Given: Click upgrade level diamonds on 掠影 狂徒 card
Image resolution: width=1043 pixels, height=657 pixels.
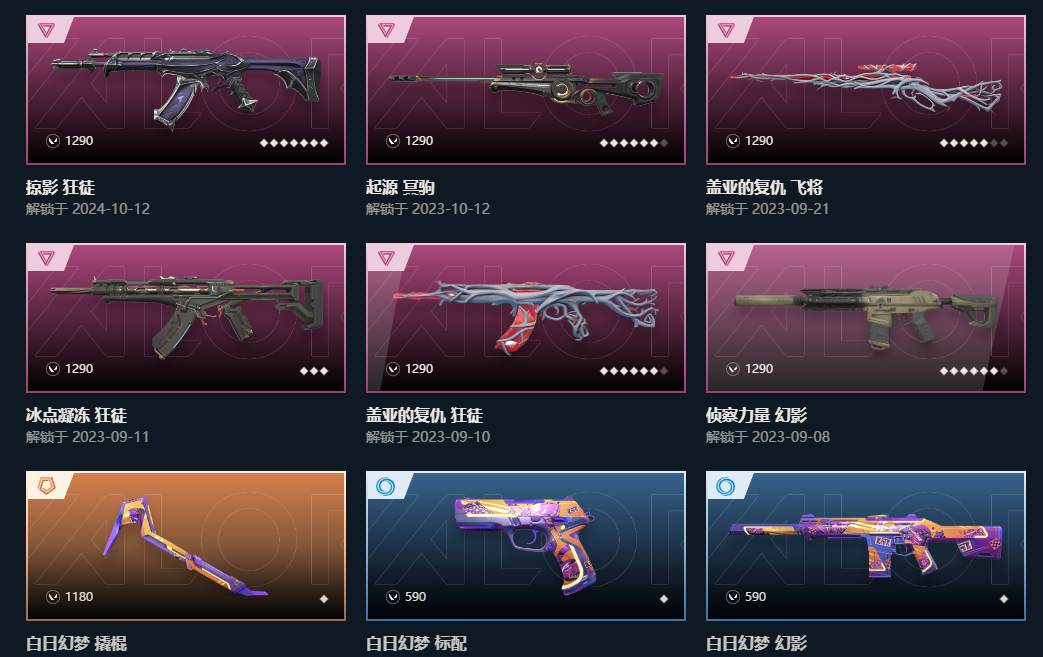Looking at the screenshot, I should (x=293, y=143).
